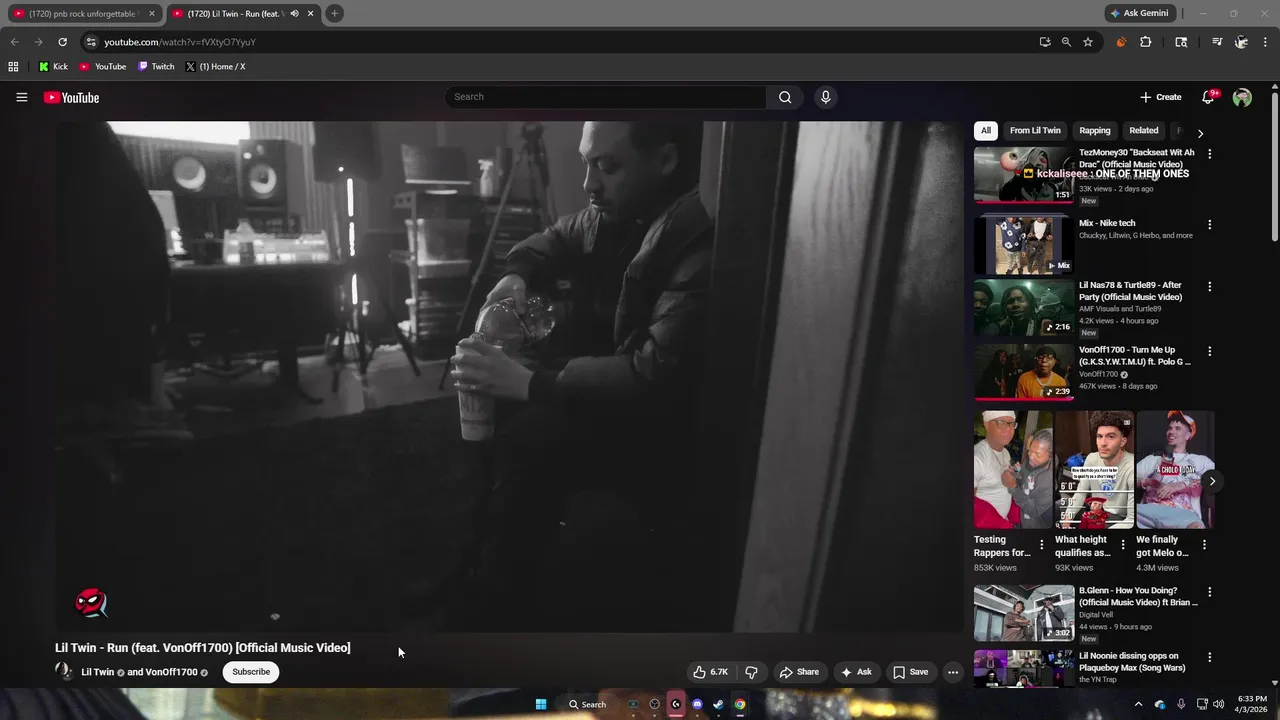Open the Google Lens search icon in toolbar

[x=1181, y=42]
